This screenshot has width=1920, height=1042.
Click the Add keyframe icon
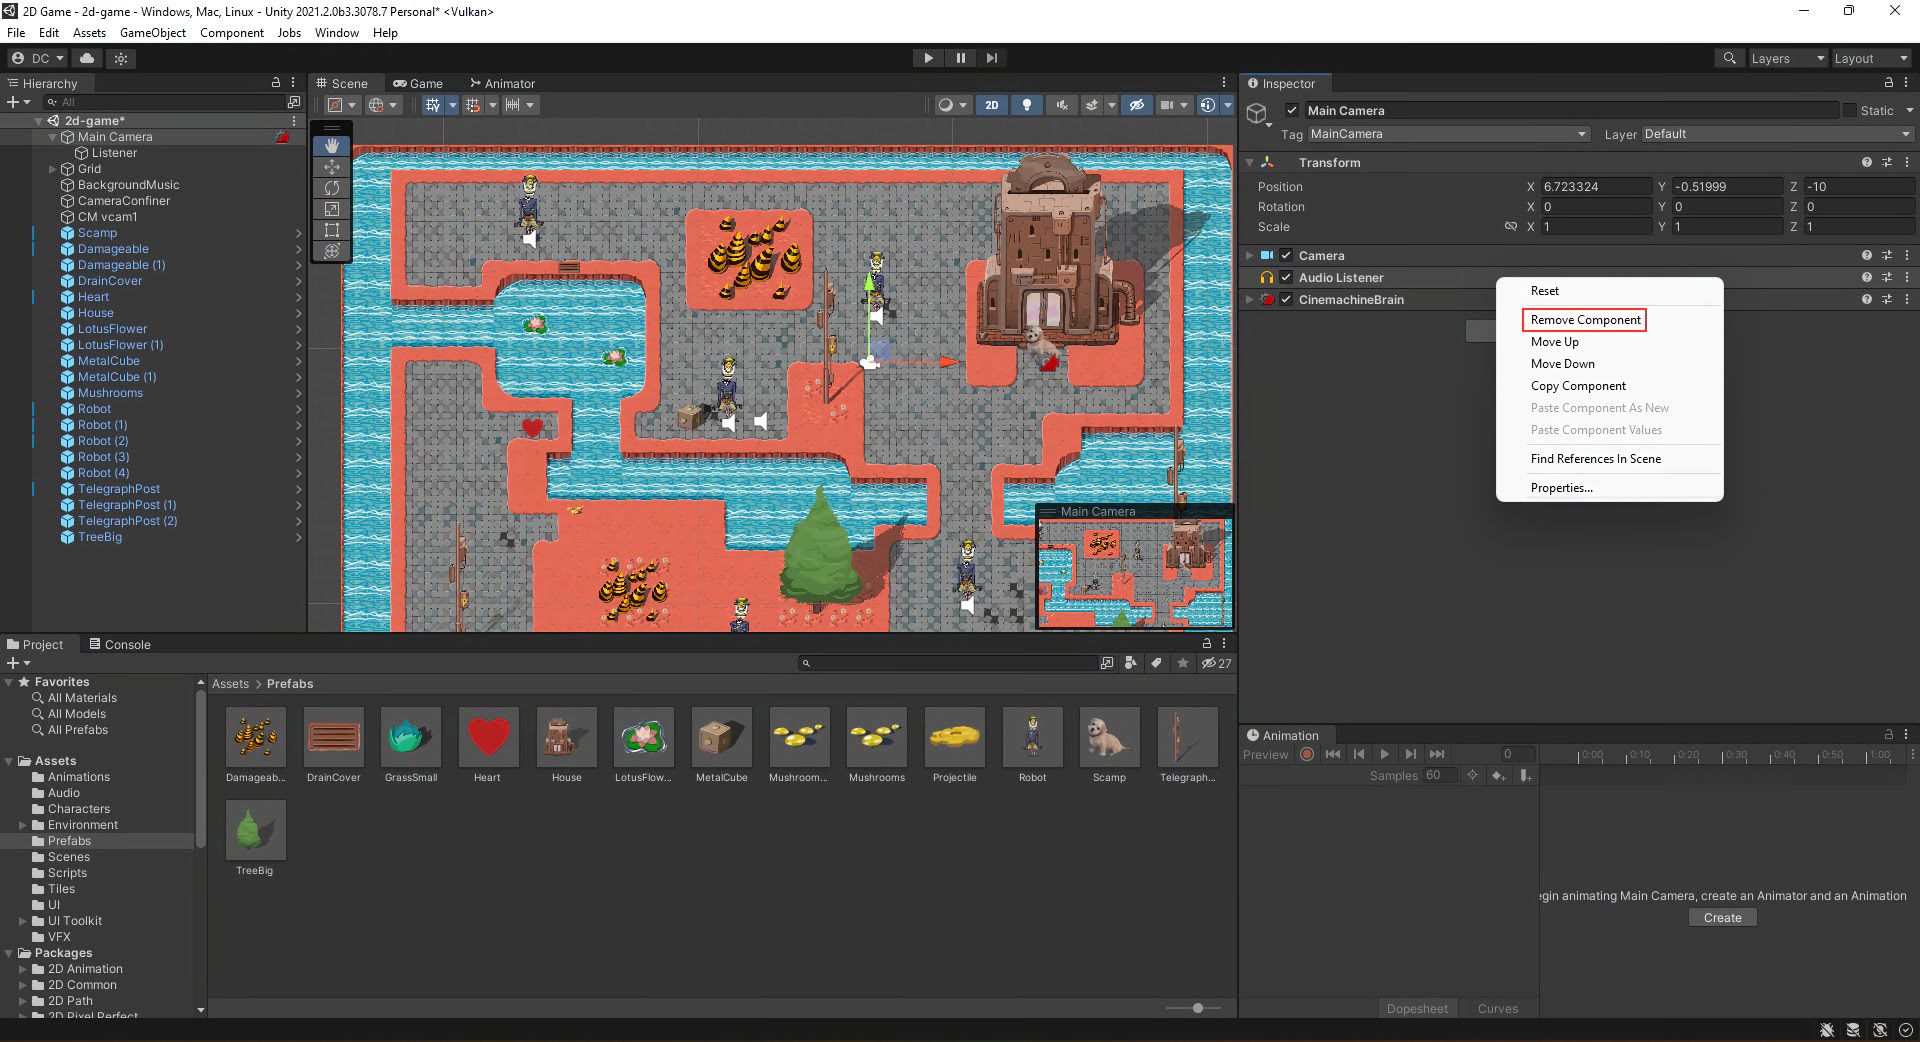[1498, 776]
